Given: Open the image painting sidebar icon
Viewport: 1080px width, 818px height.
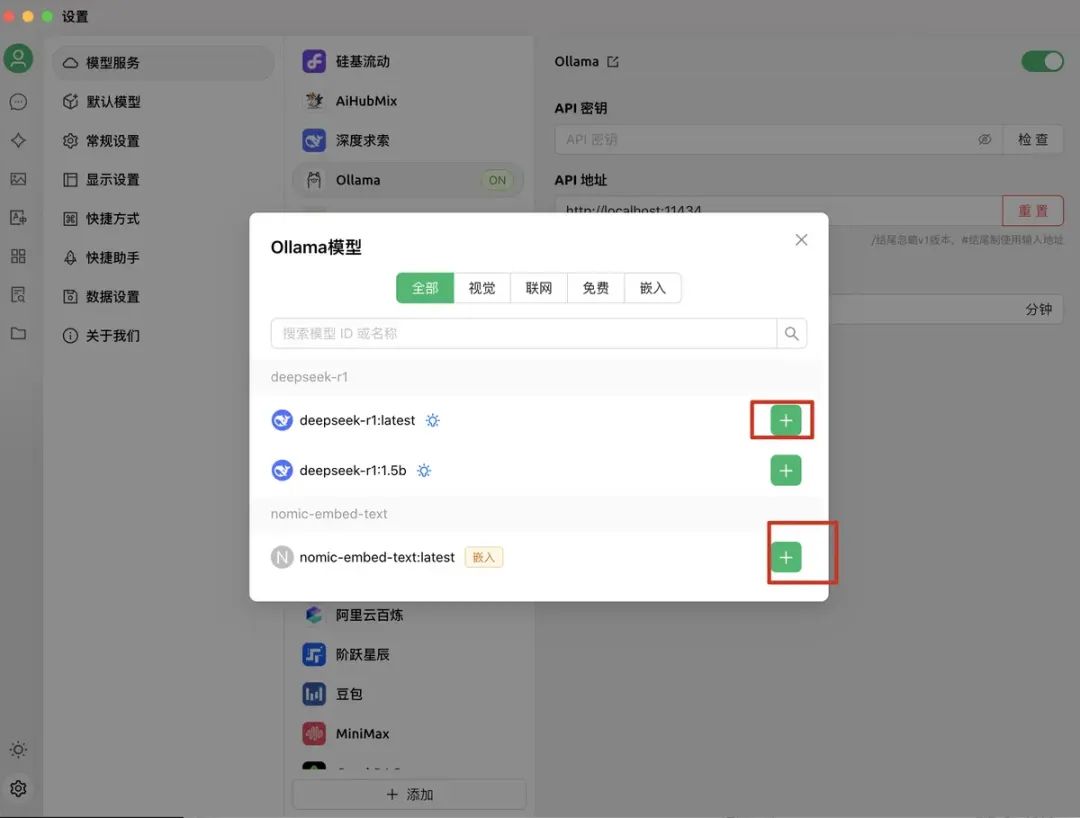Looking at the screenshot, I should tap(19, 179).
